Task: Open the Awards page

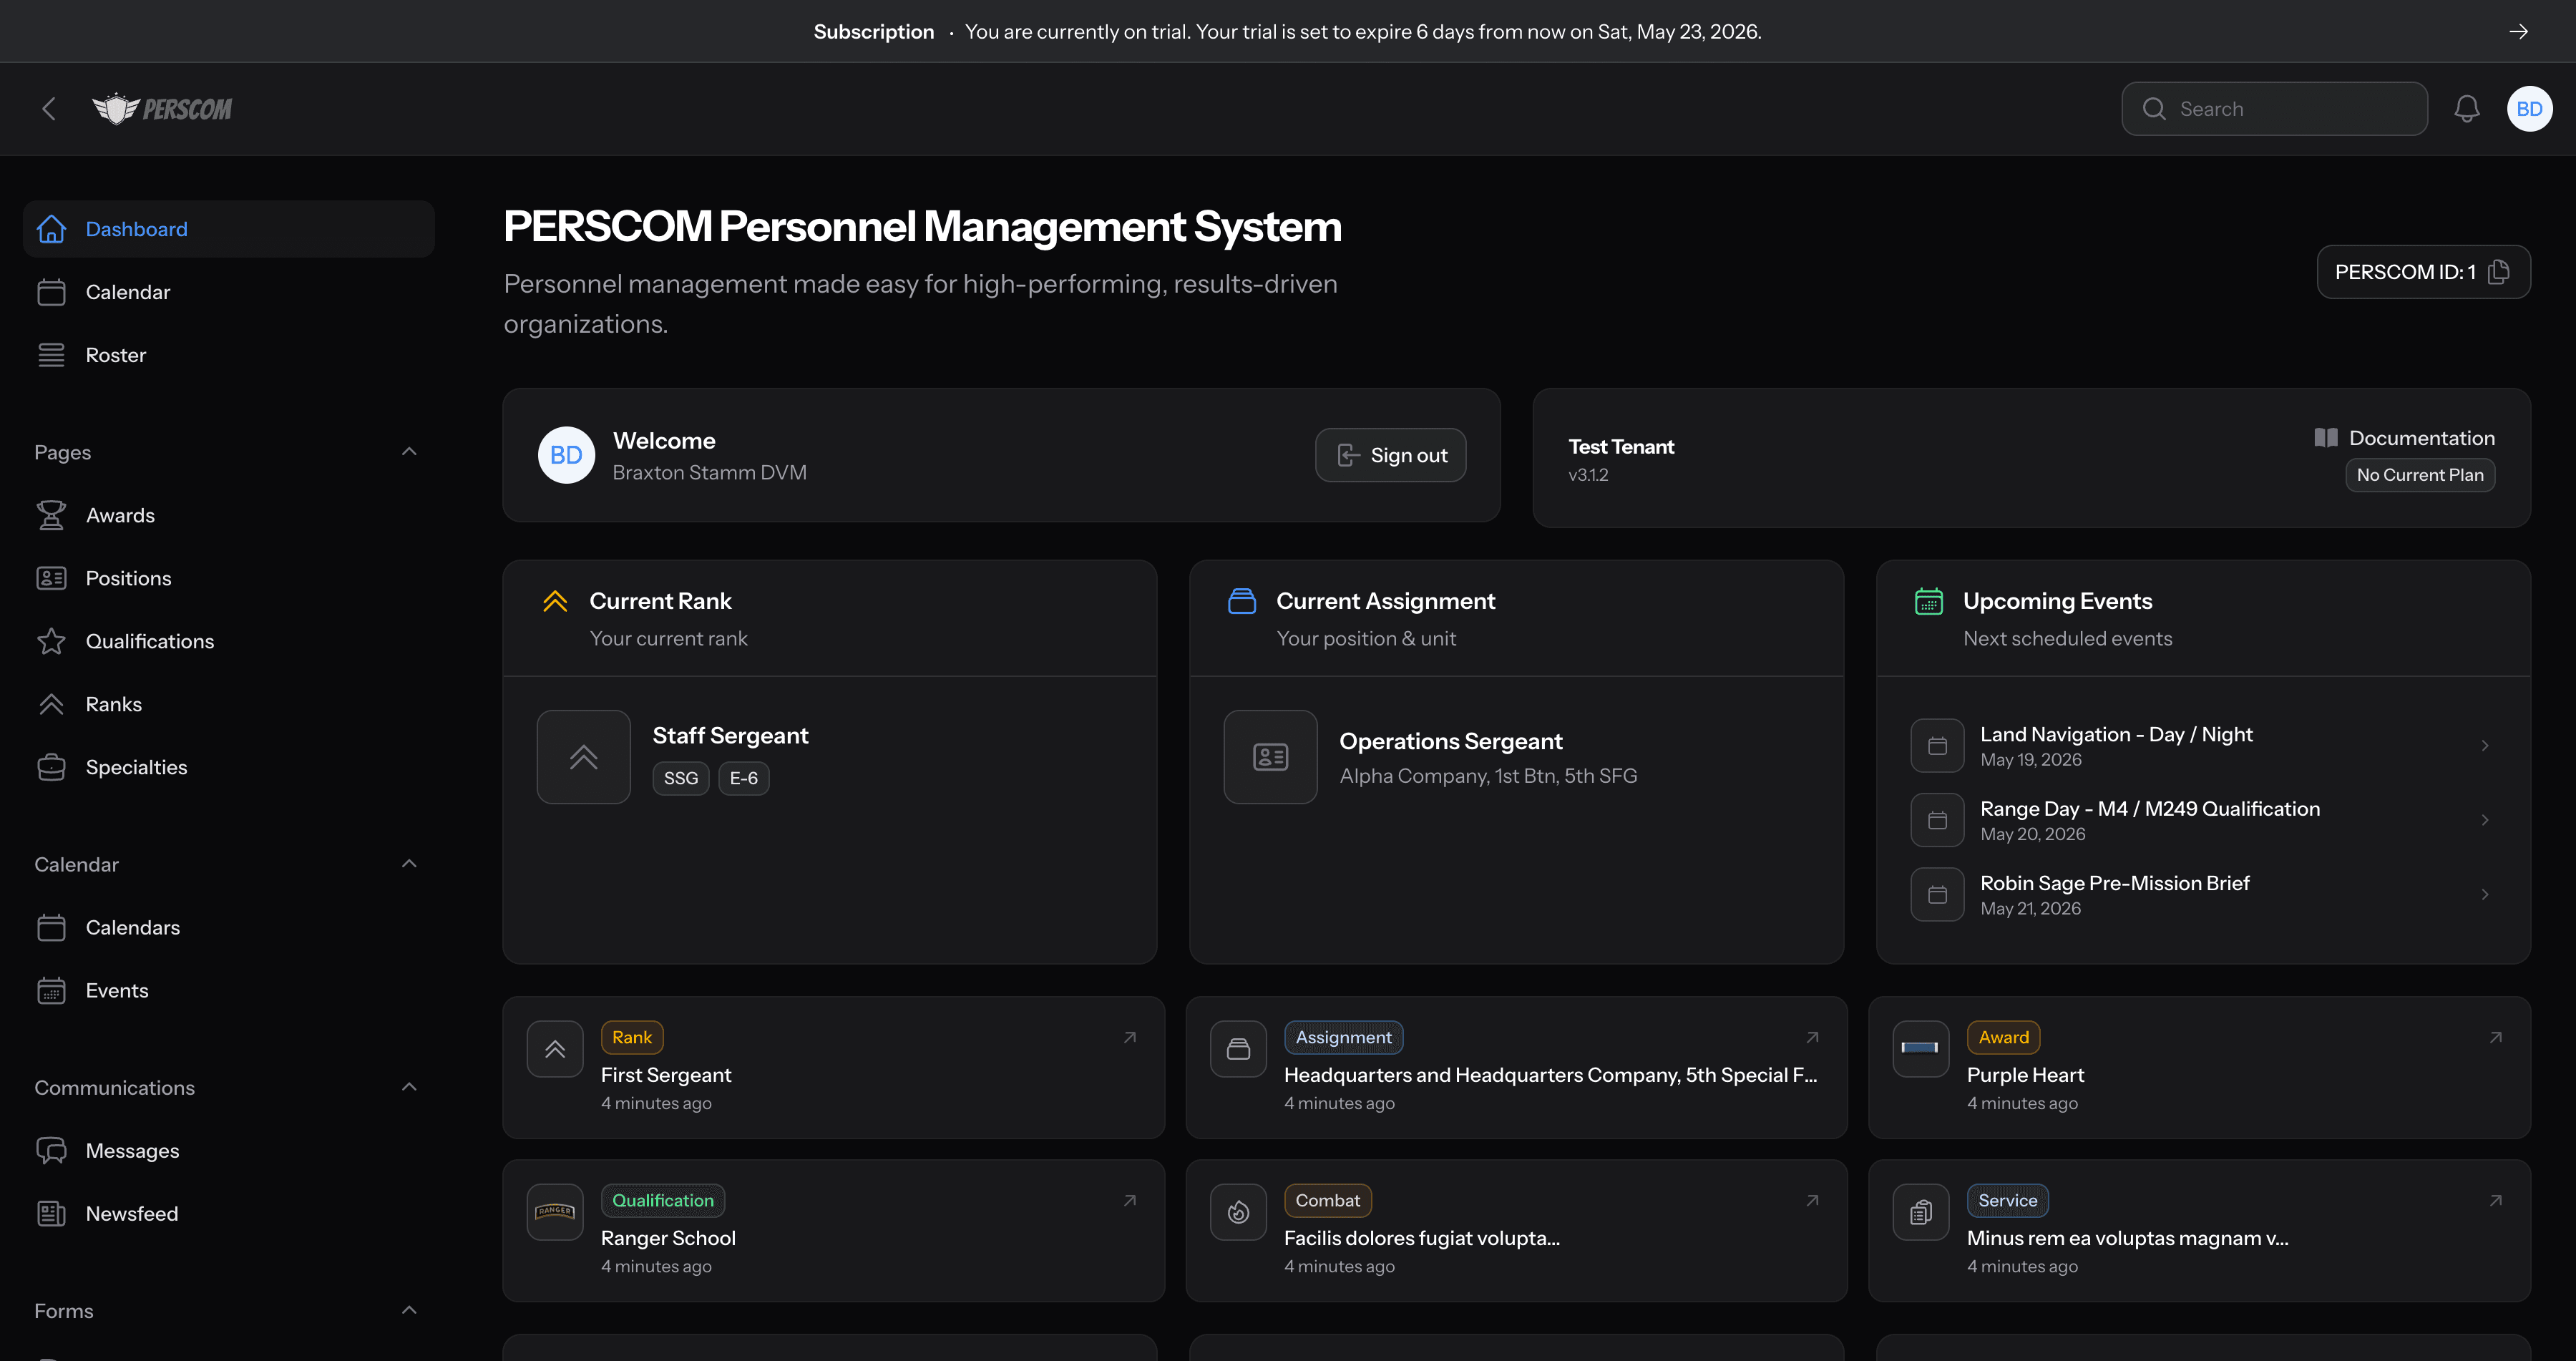Action: (229, 515)
